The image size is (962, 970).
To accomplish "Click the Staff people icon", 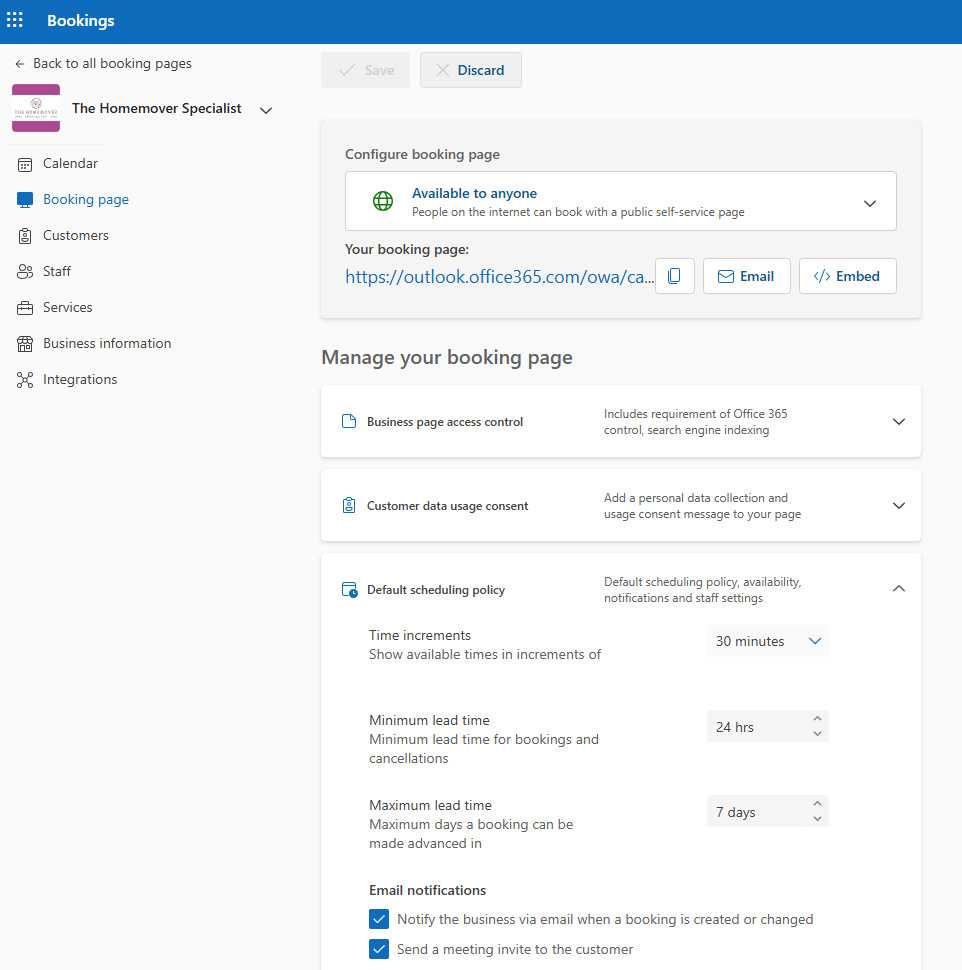I will [25, 272].
